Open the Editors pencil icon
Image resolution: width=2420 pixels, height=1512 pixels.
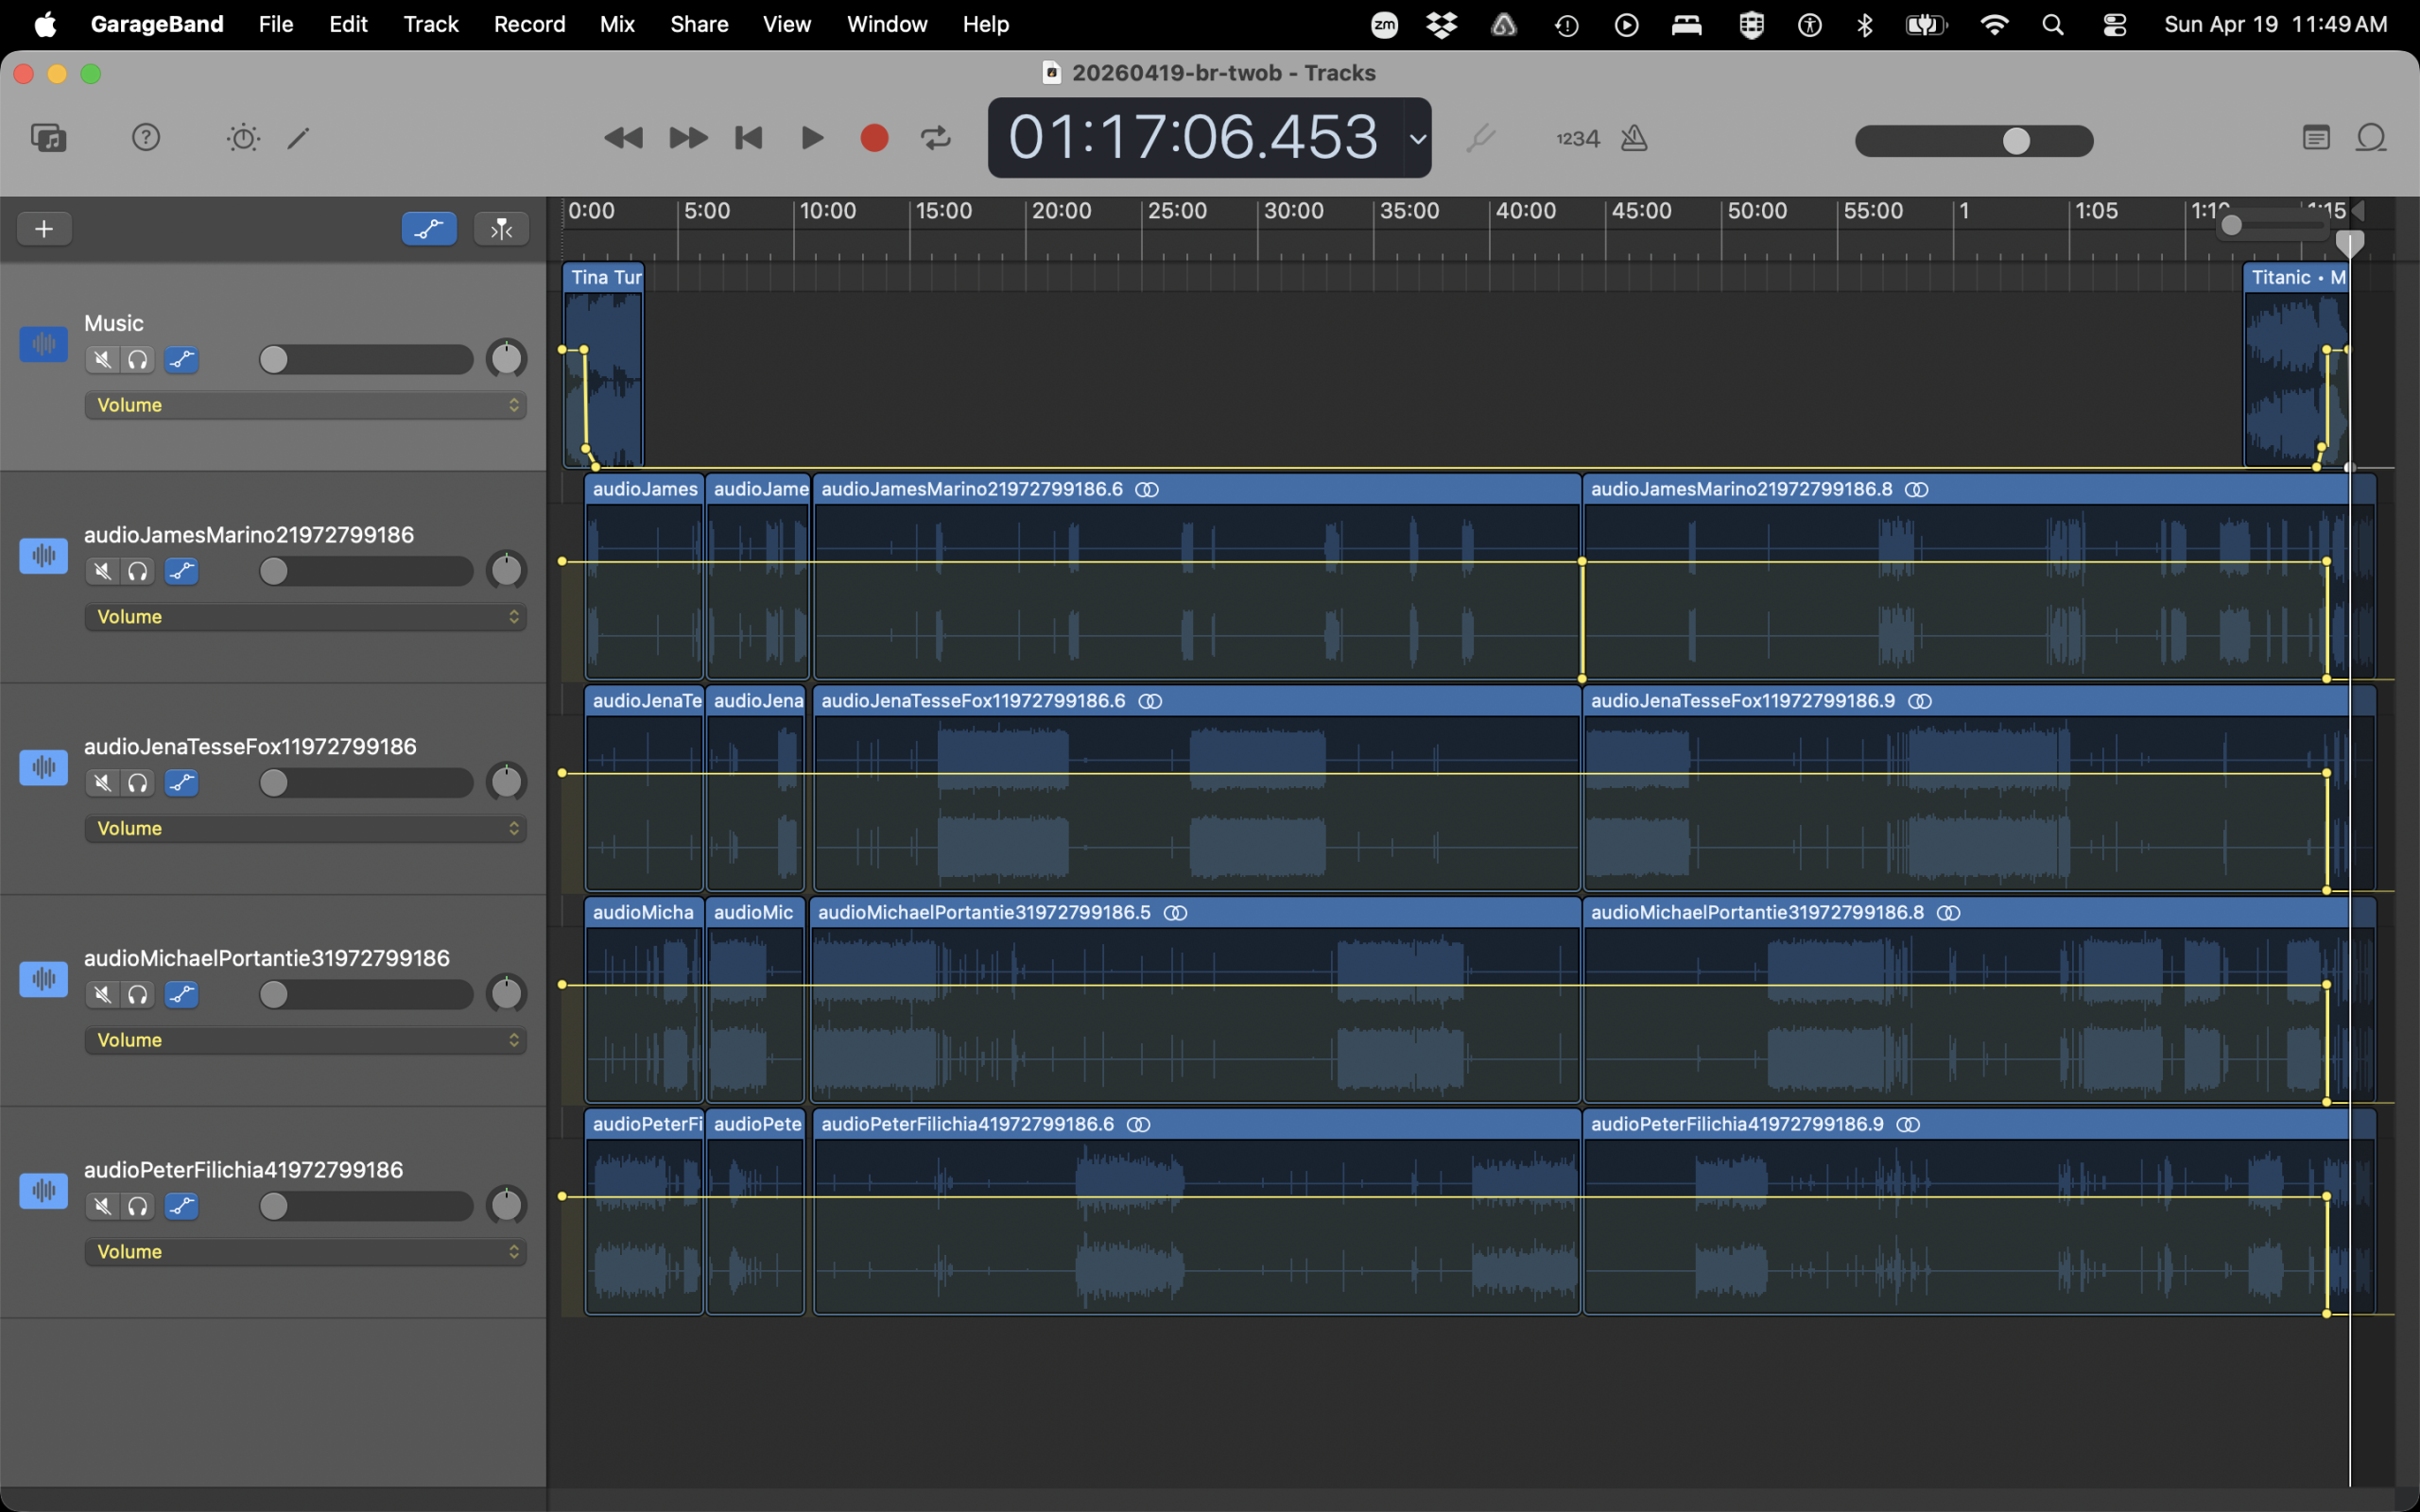click(x=299, y=138)
